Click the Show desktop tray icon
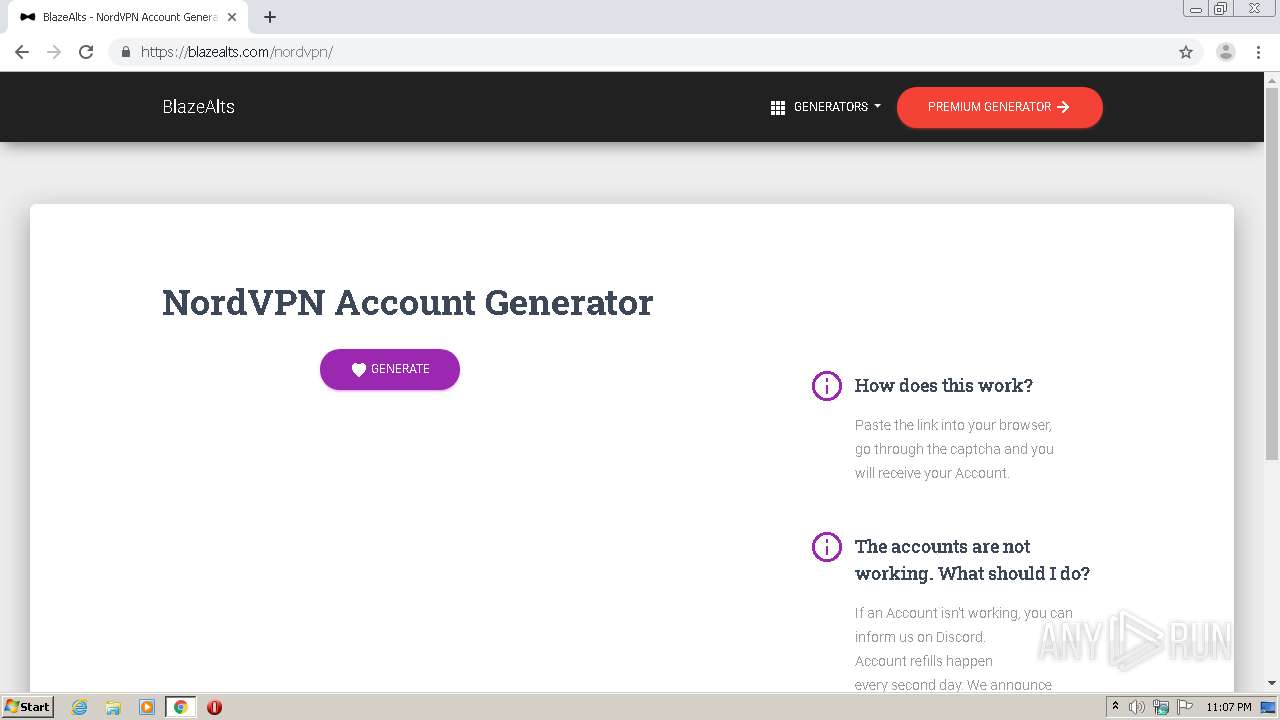Image resolution: width=1280 pixels, height=720 pixels. click(x=1269, y=707)
